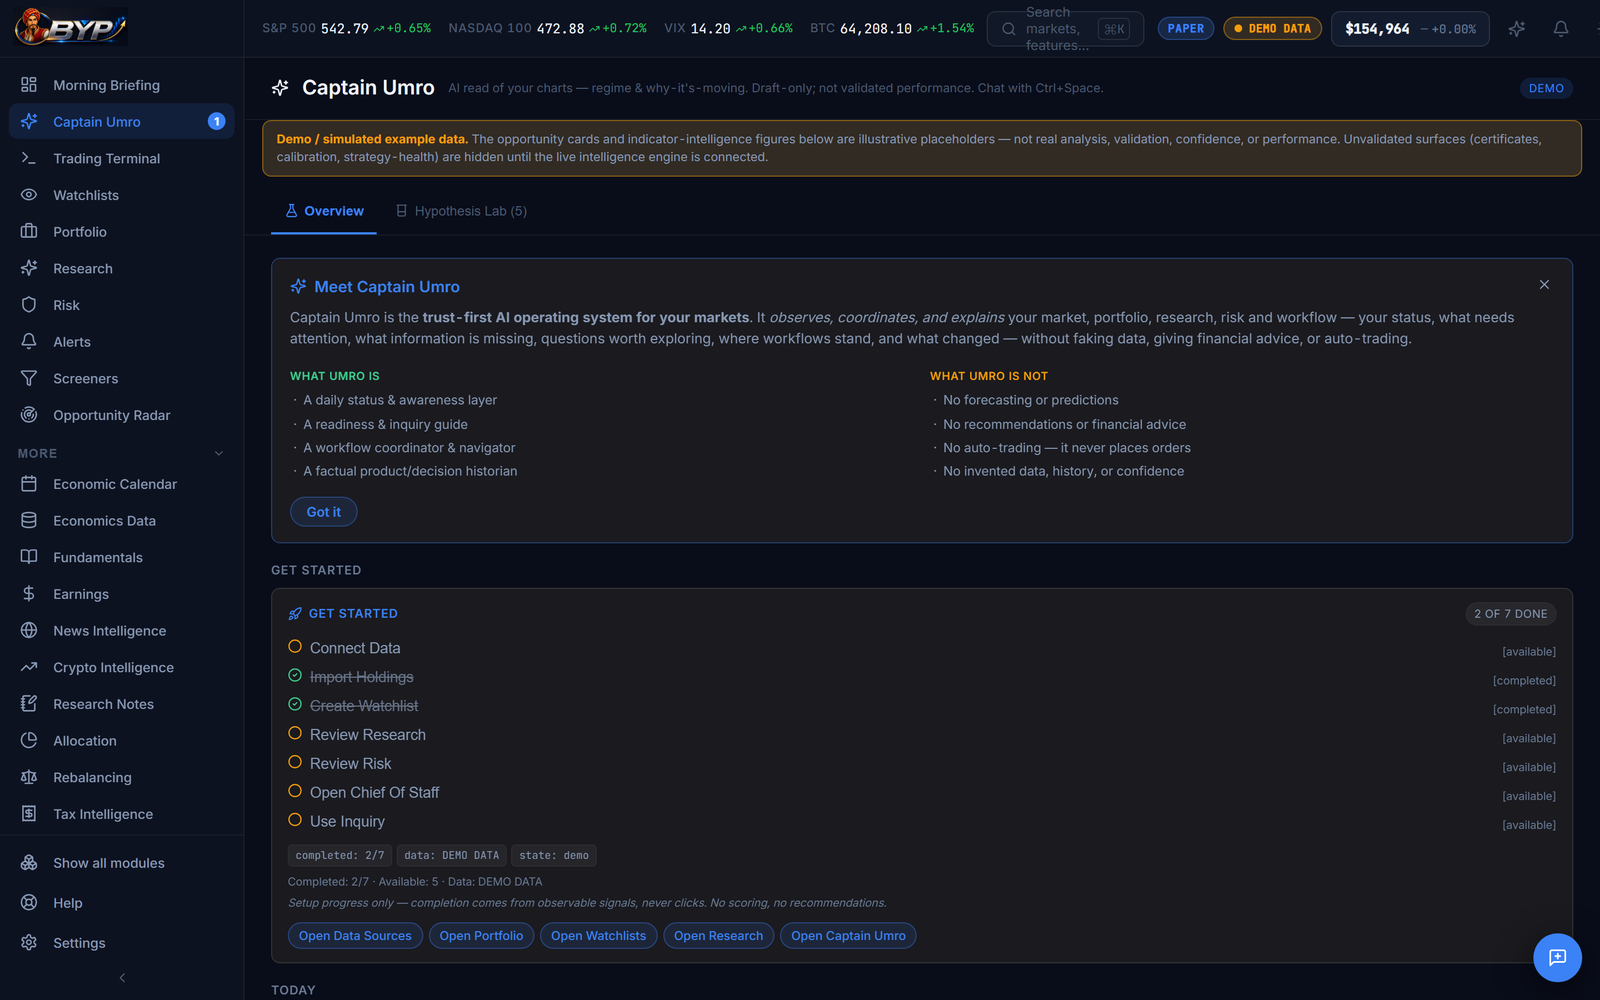Toggle the PAPER trading mode badge
The width and height of the screenshot is (1600, 1000).
point(1186,29)
